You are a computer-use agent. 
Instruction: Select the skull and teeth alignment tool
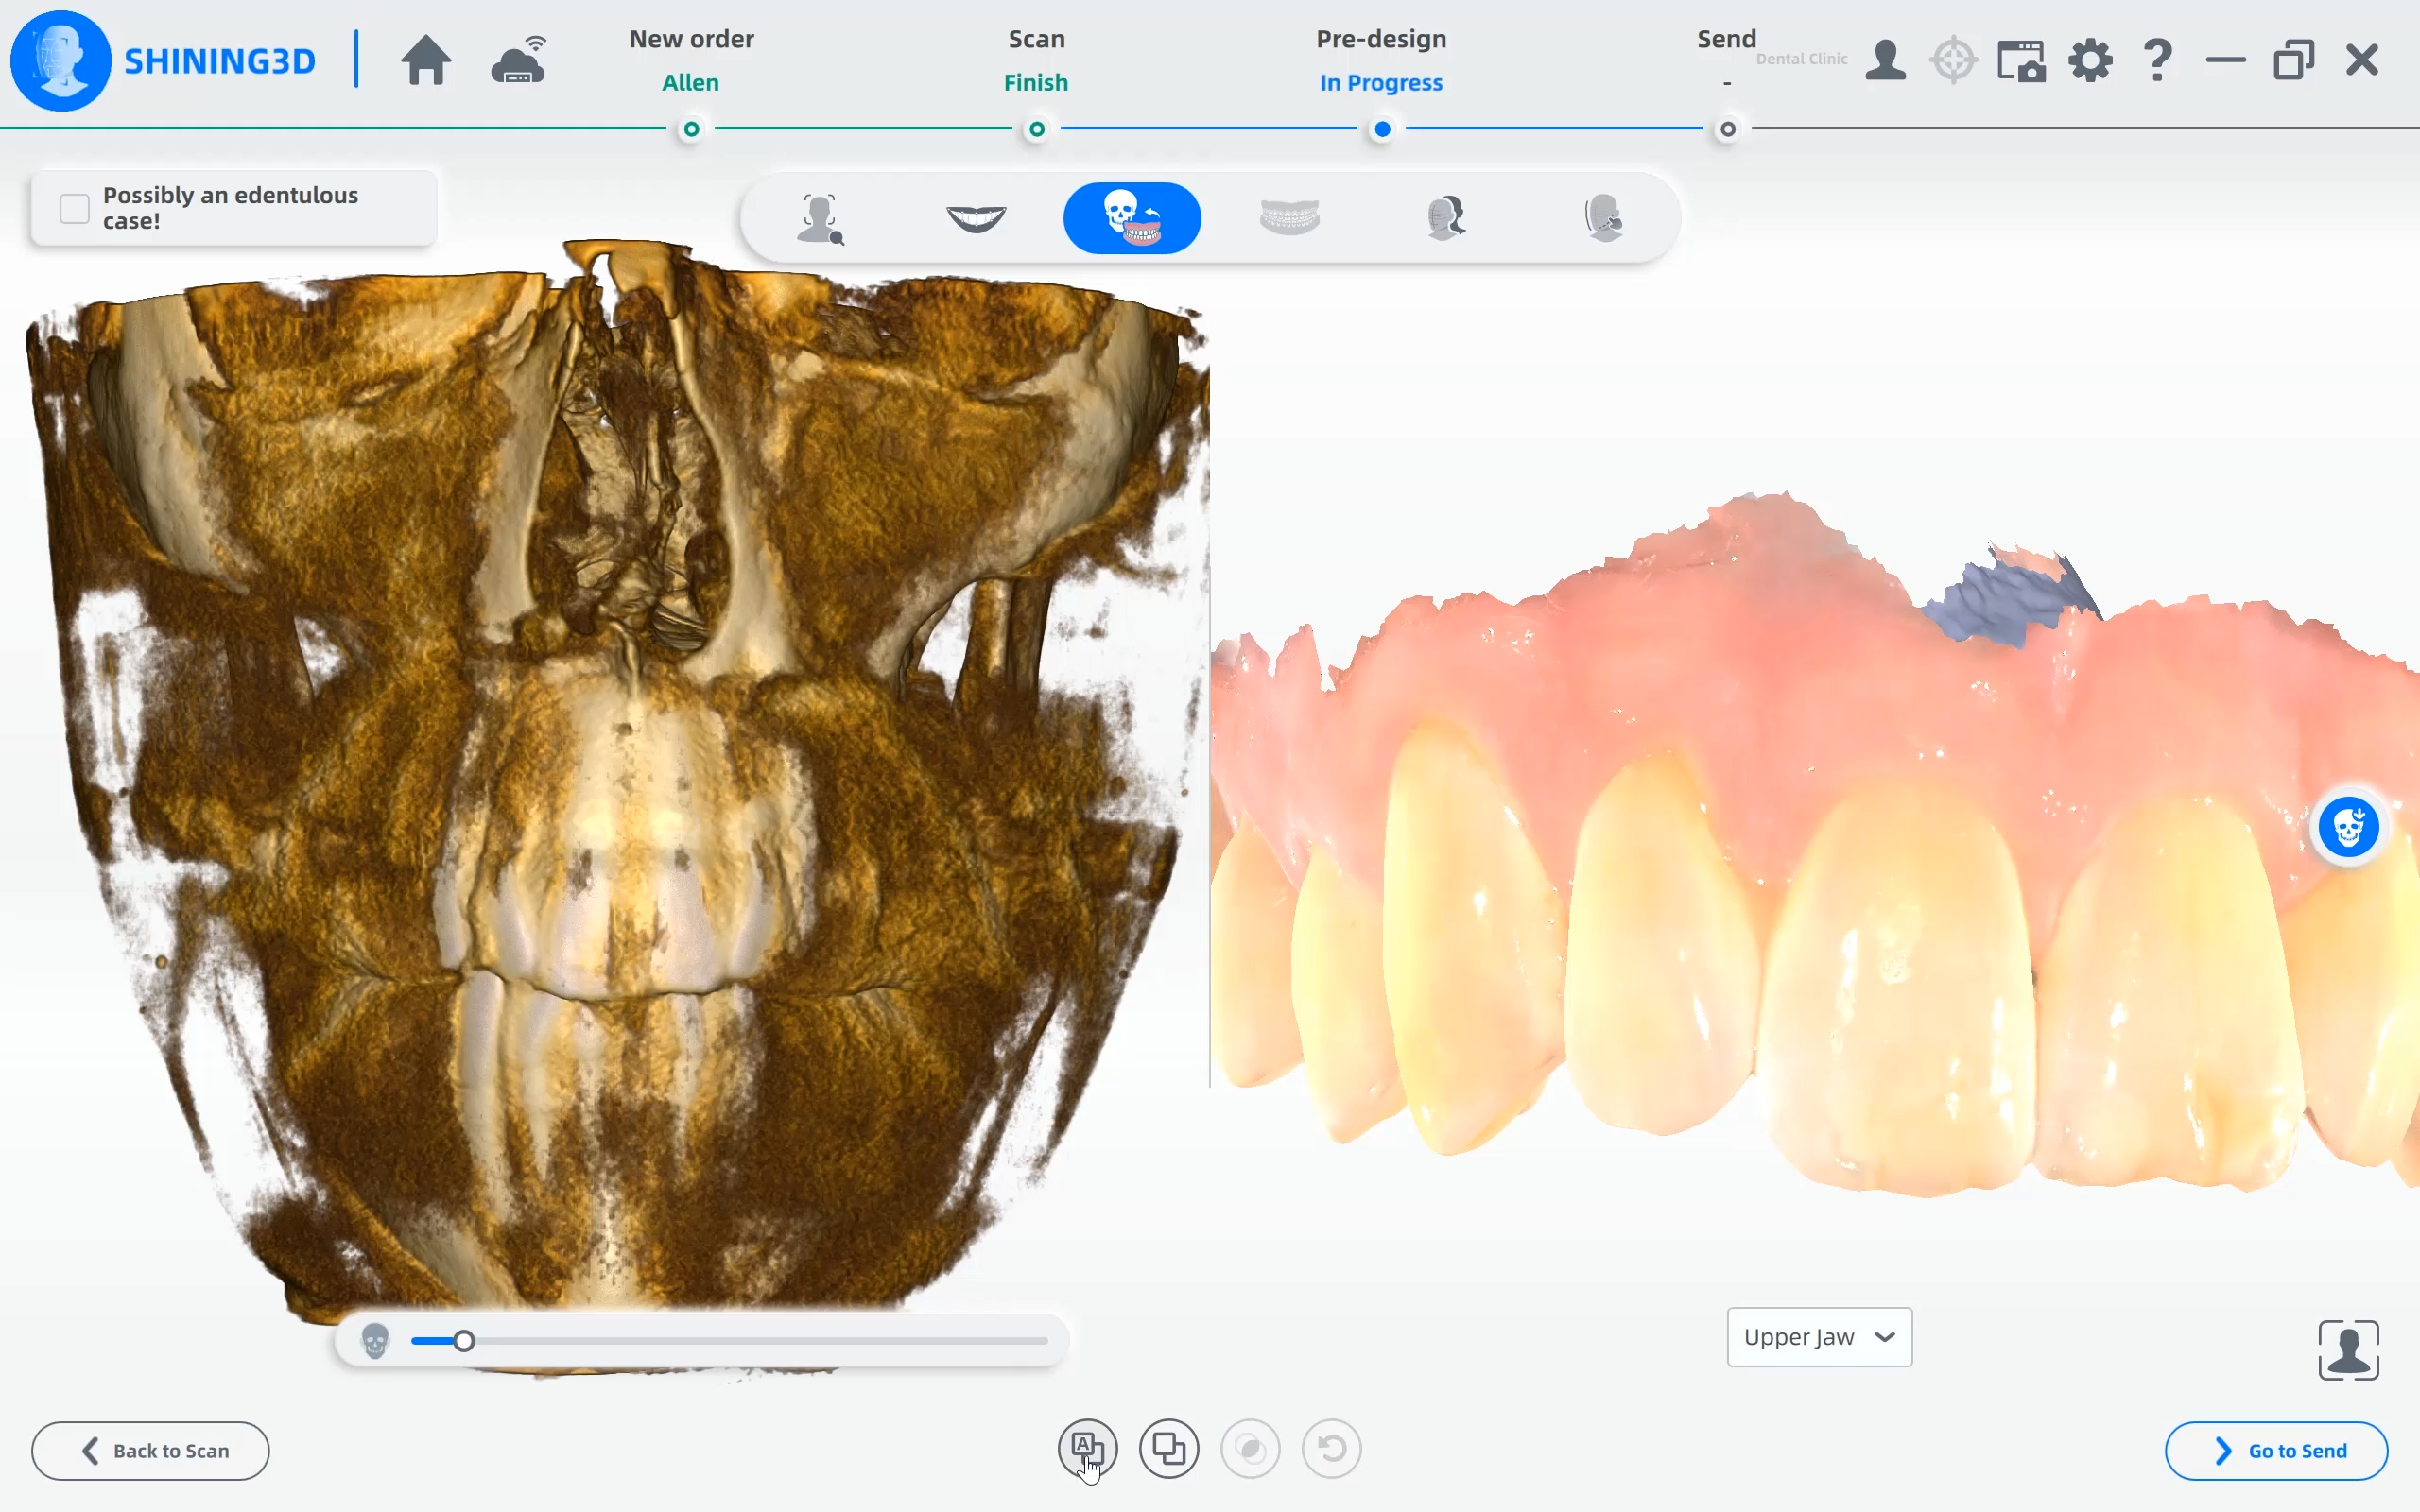click(1132, 218)
